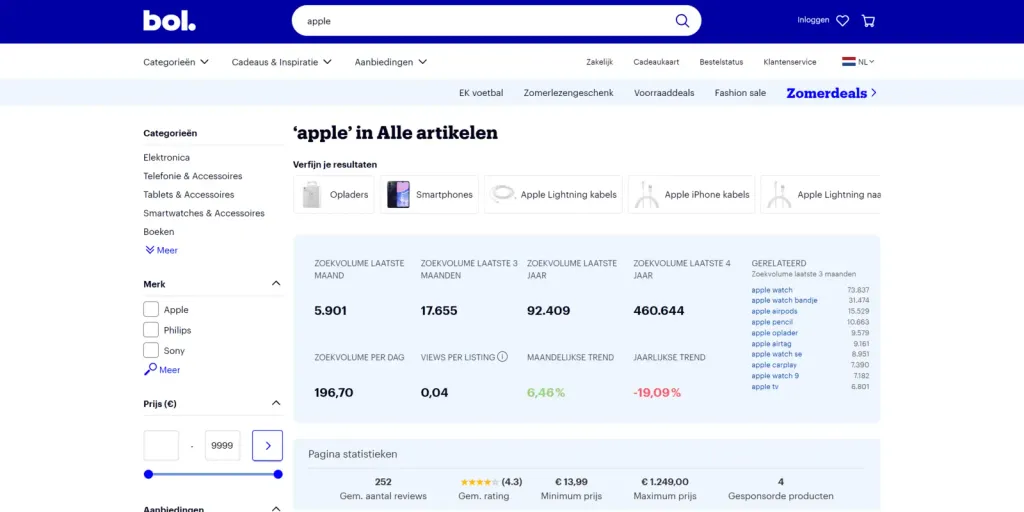Image resolution: width=1024 pixels, height=512 pixels.
Task: Click the yearly trend value -19,09%
Action: [x=657, y=392]
